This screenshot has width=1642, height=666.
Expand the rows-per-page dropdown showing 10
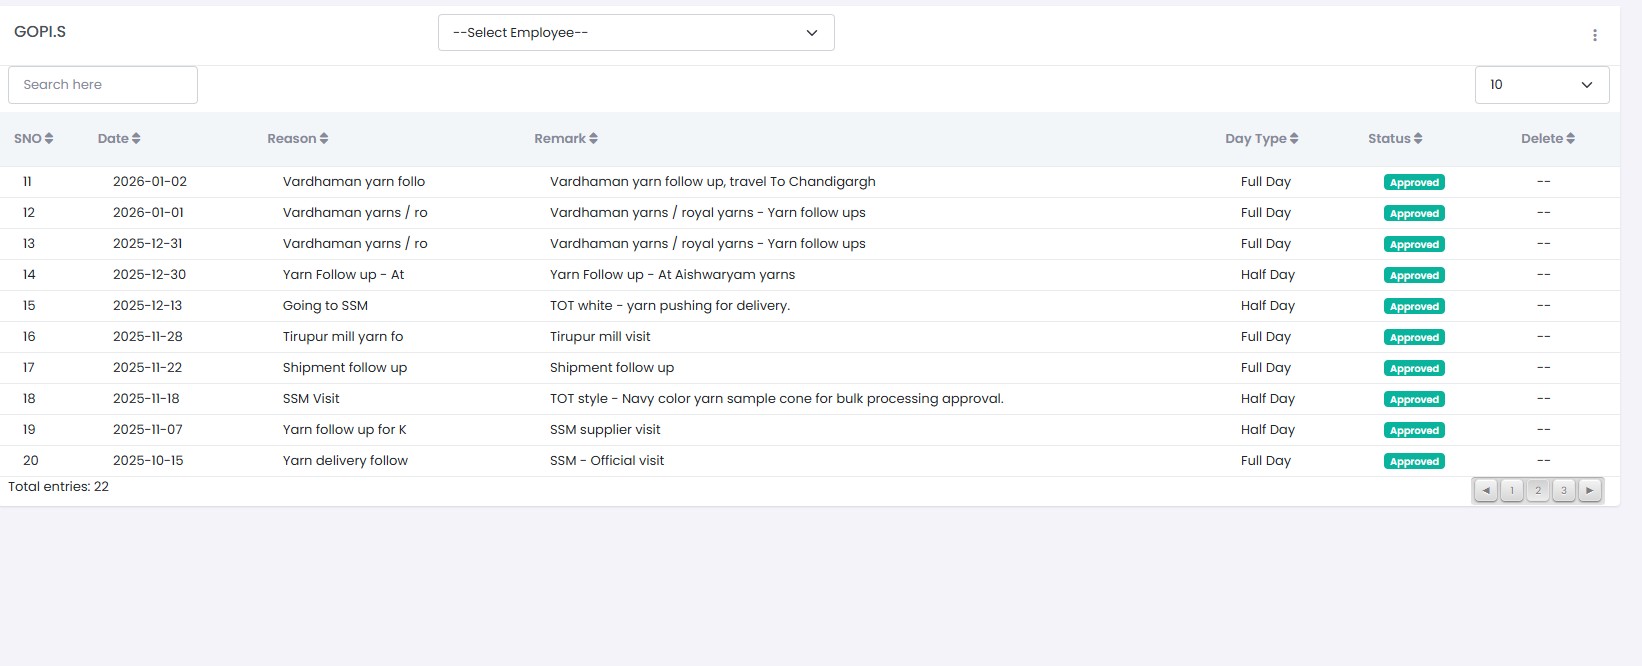pyautogui.click(x=1541, y=85)
